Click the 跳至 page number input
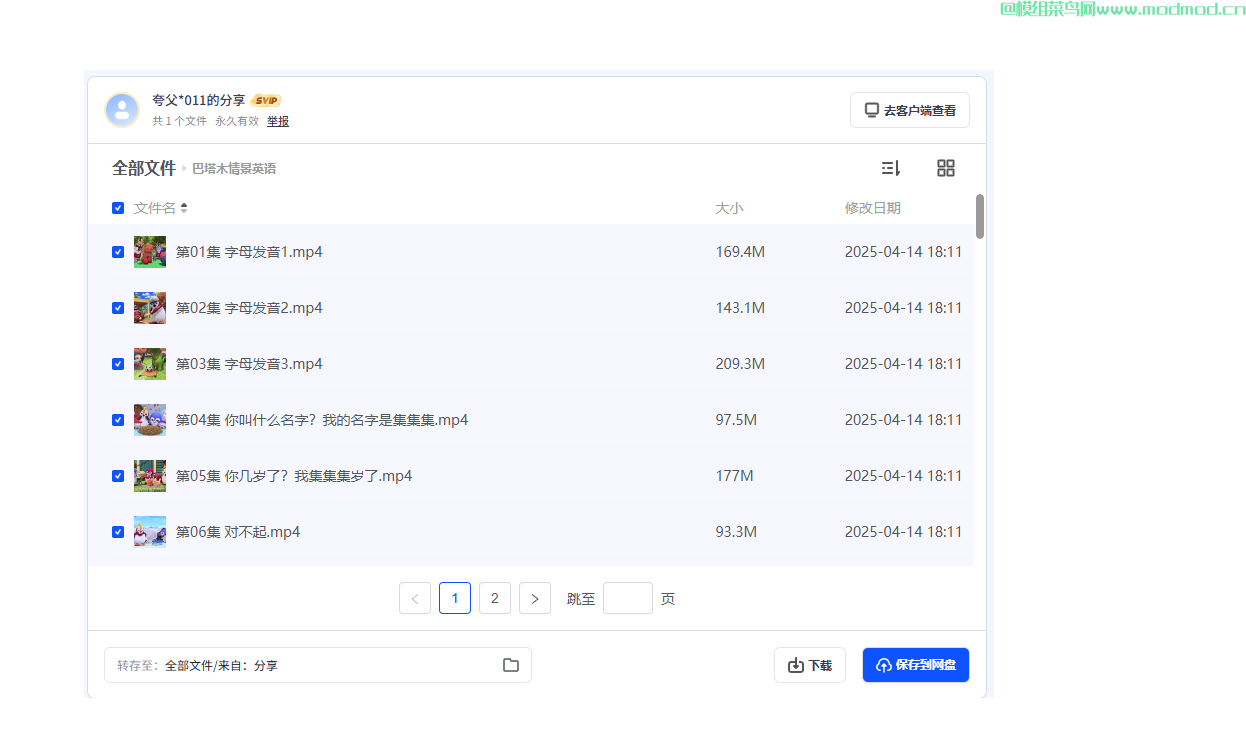The width and height of the screenshot is (1246, 749). [x=628, y=598]
